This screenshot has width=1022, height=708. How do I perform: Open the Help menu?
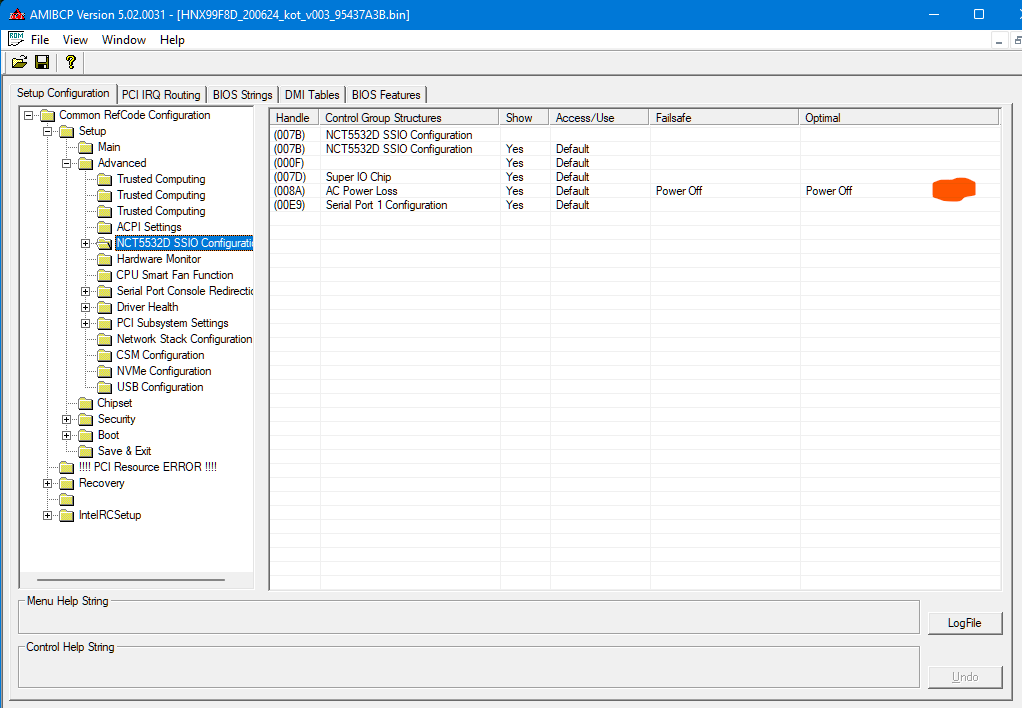click(x=172, y=40)
